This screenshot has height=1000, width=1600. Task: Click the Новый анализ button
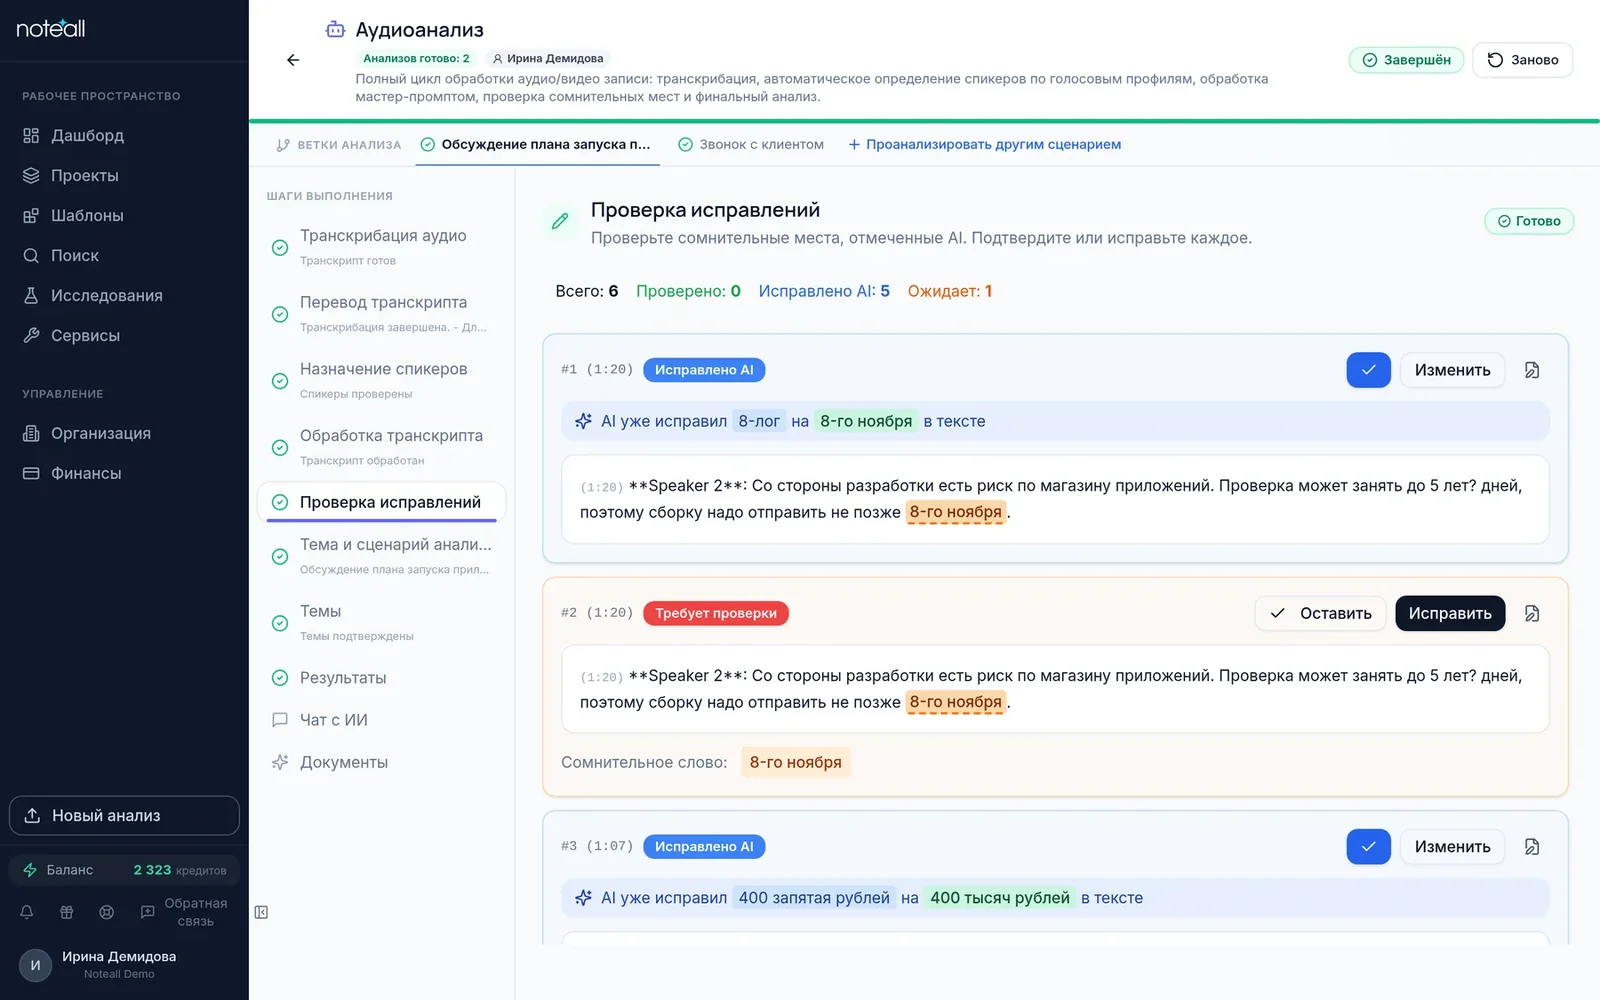pos(124,815)
